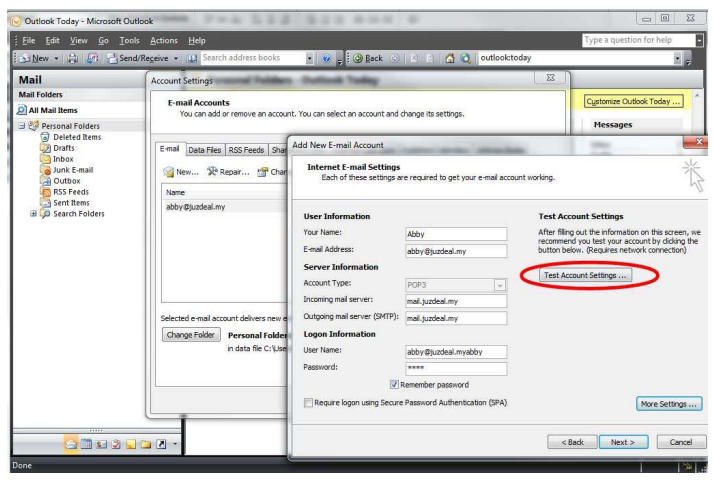Open the New button dropdown arrow
The width and height of the screenshot is (713, 482).
click(56, 58)
